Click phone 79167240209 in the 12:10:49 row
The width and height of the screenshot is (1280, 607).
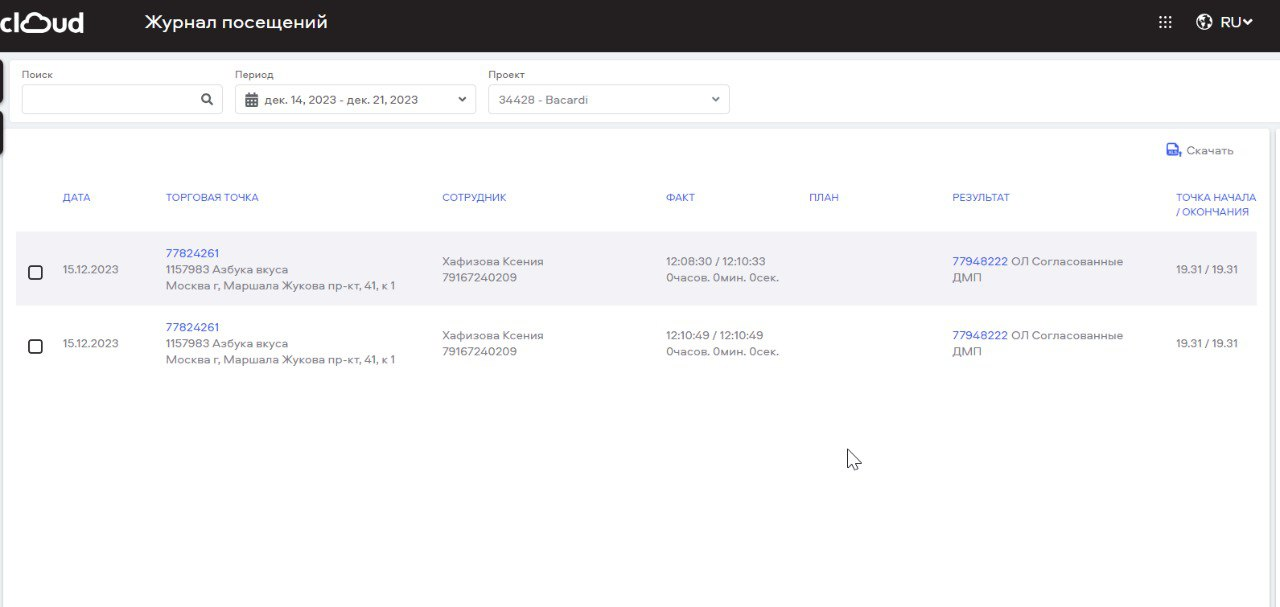(479, 351)
